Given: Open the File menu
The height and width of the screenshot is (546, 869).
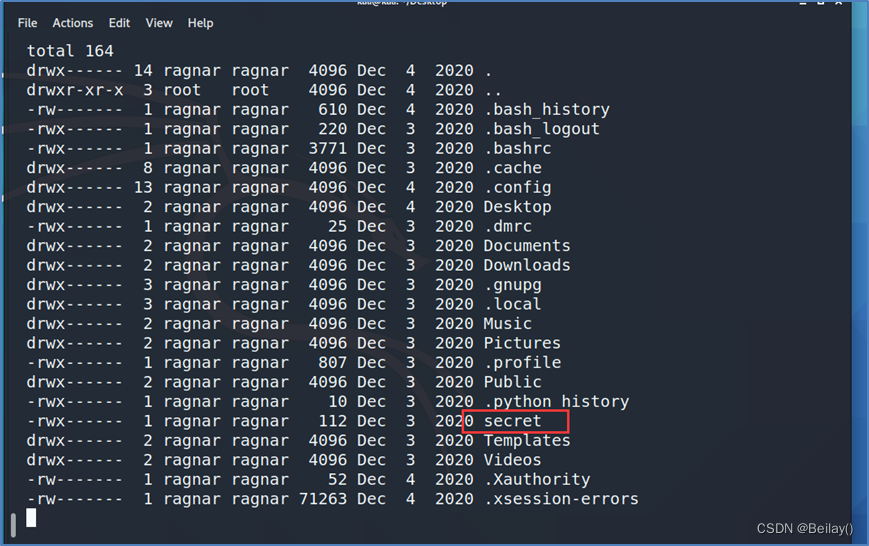Looking at the screenshot, I should tap(27, 23).
